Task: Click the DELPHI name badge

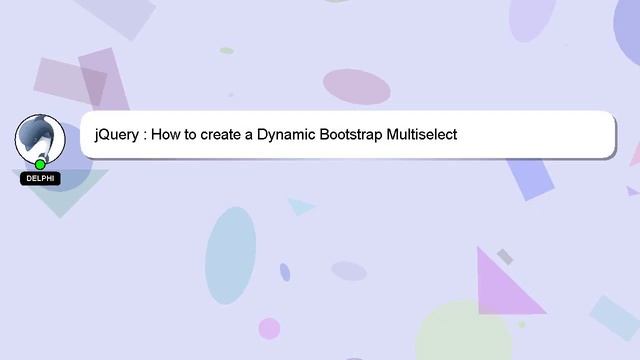Action: tap(40, 178)
